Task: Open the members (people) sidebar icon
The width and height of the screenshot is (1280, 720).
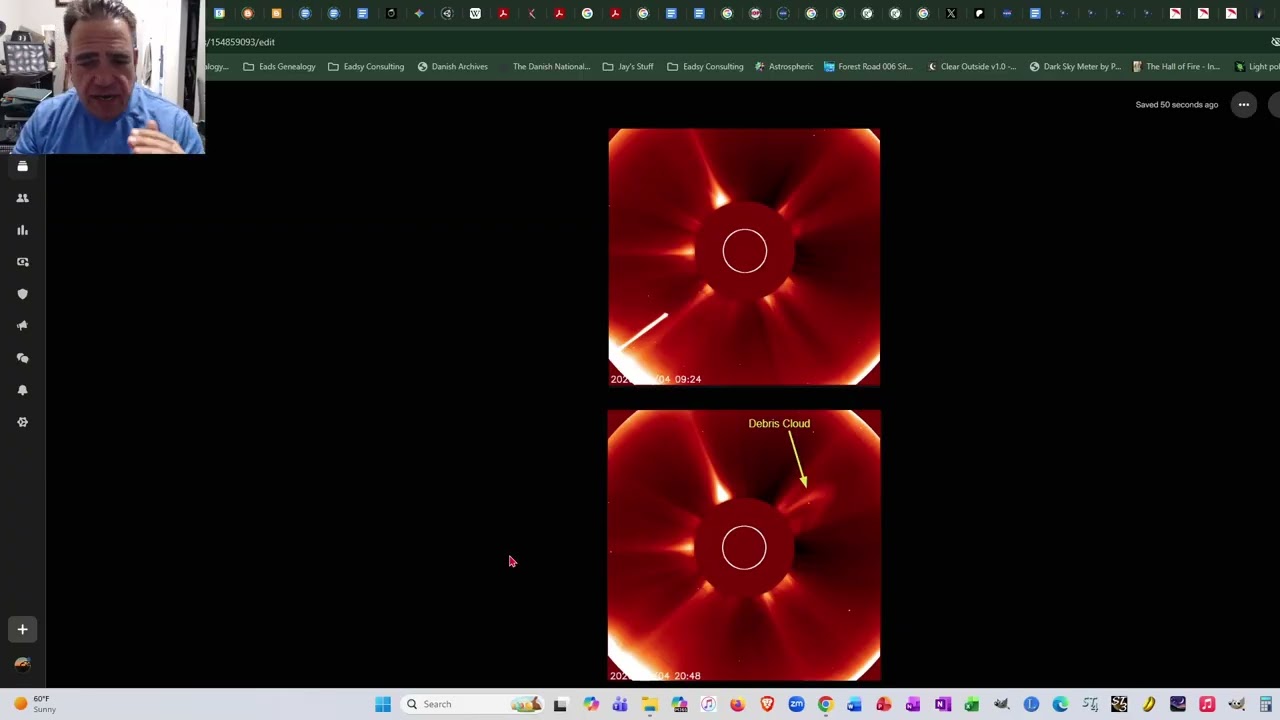Action: (x=22, y=198)
